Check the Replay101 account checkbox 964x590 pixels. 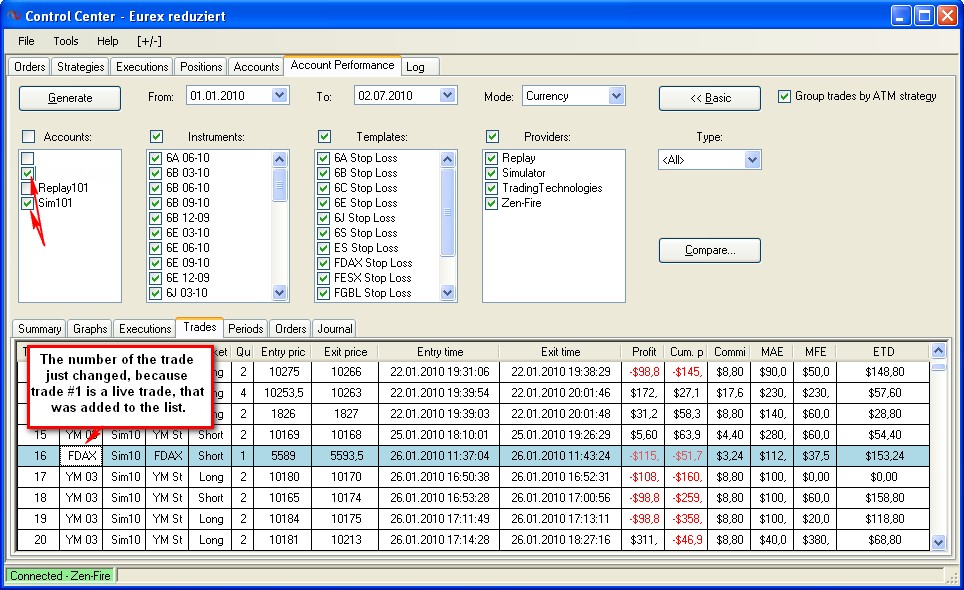click(x=27, y=188)
